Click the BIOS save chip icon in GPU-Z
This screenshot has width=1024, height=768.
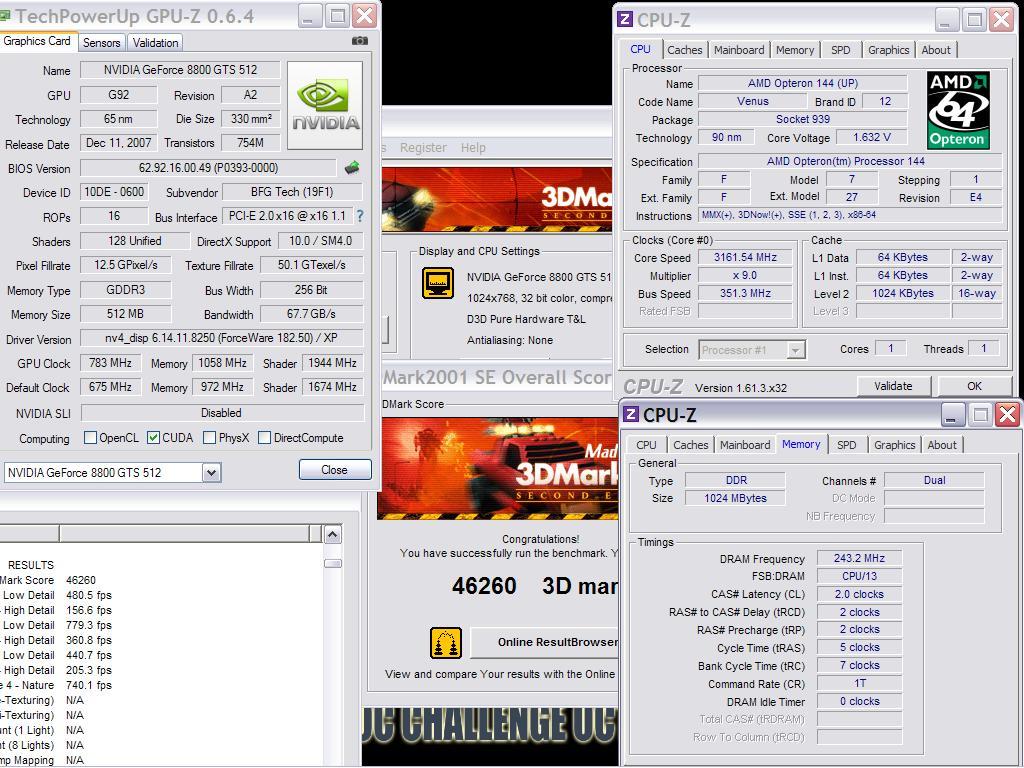click(x=352, y=168)
